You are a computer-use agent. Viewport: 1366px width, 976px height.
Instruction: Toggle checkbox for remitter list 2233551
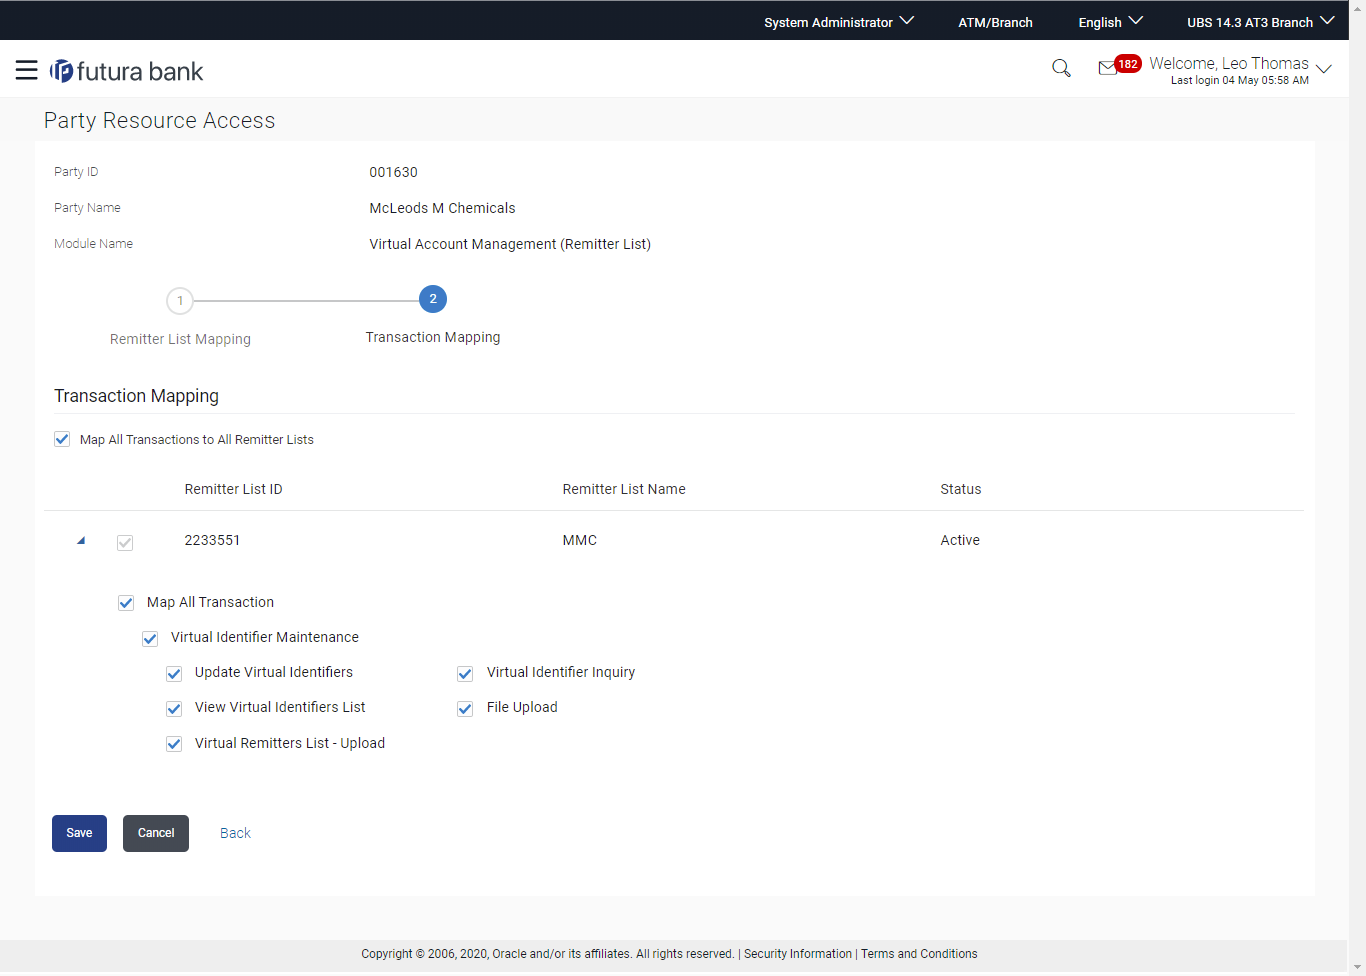pos(125,542)
